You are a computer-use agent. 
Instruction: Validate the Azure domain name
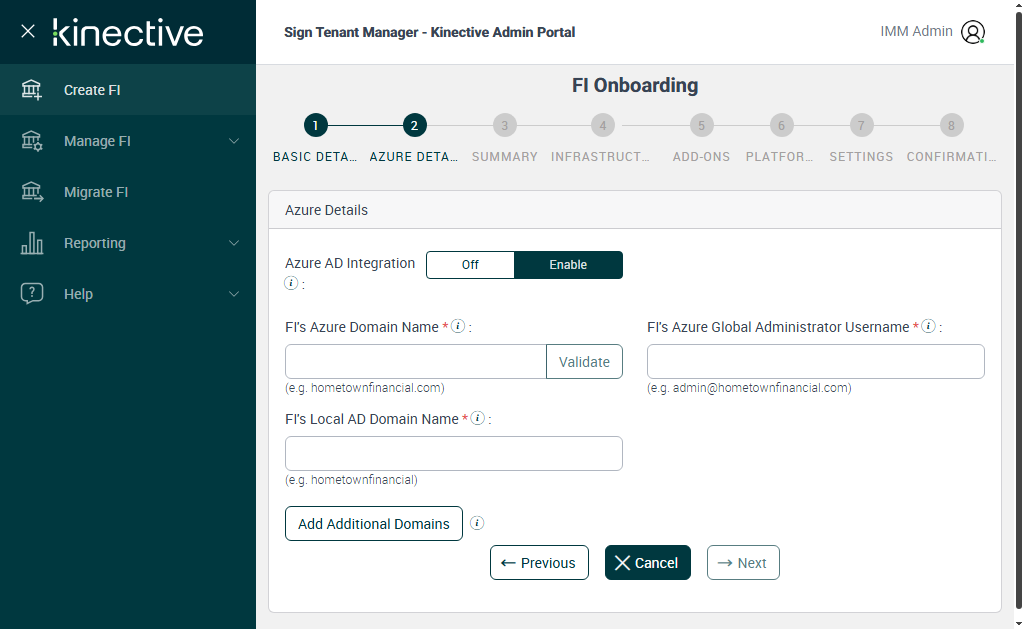(x=584, y=362)
